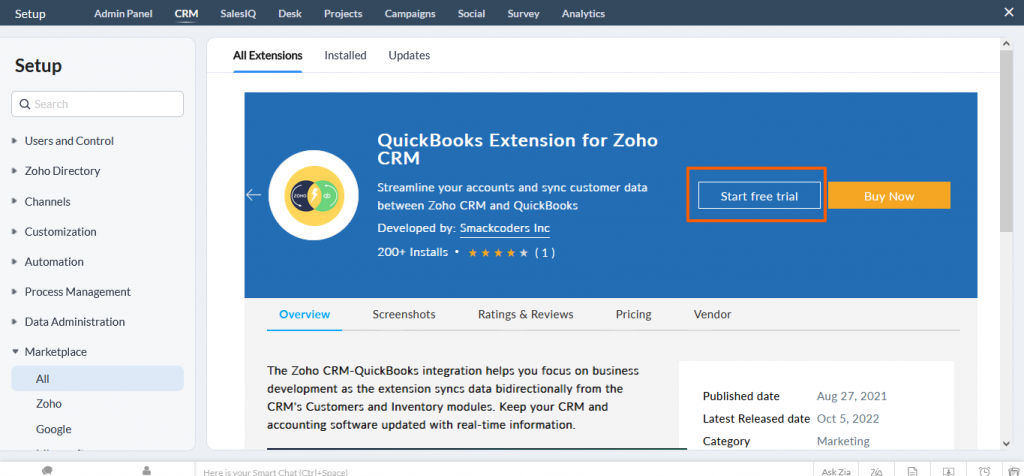Click the 'QuickBooks Extension for Zoho CRM' title

[517, 149]
